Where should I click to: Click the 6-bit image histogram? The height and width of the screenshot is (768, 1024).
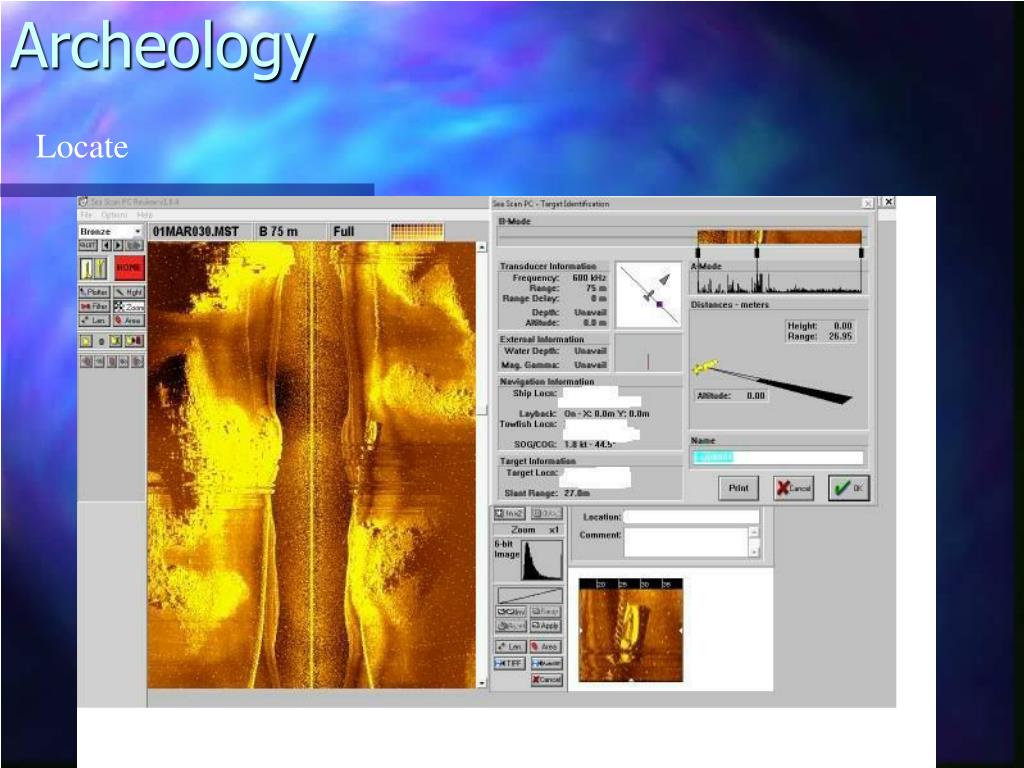tap(542, 560)
